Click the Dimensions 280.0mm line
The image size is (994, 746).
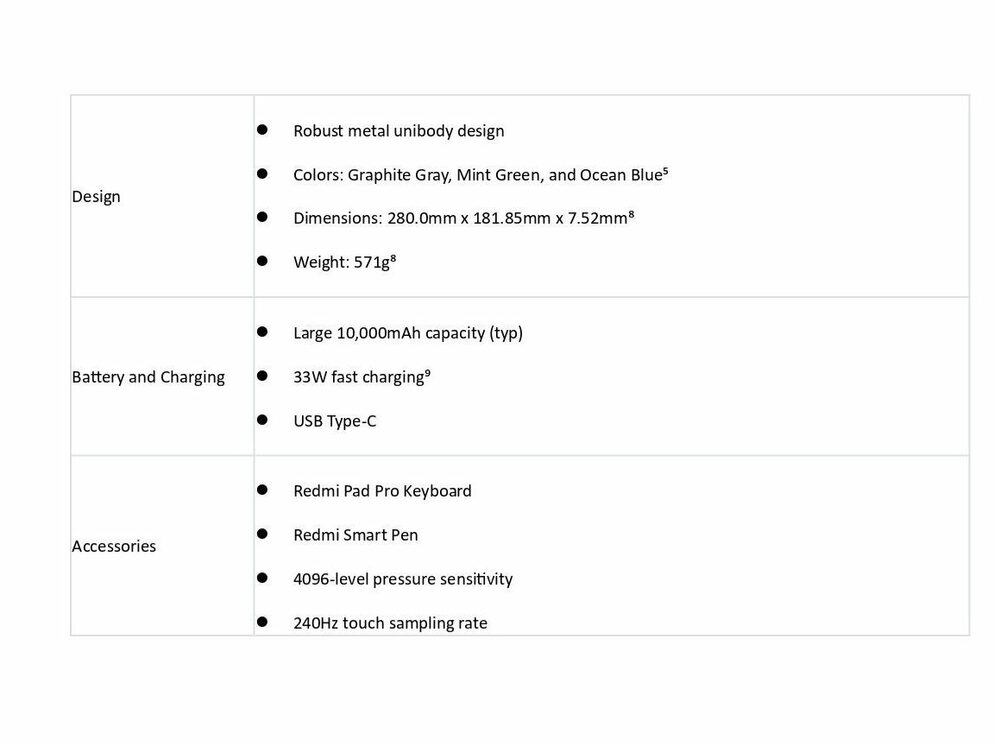click(463, 218)
